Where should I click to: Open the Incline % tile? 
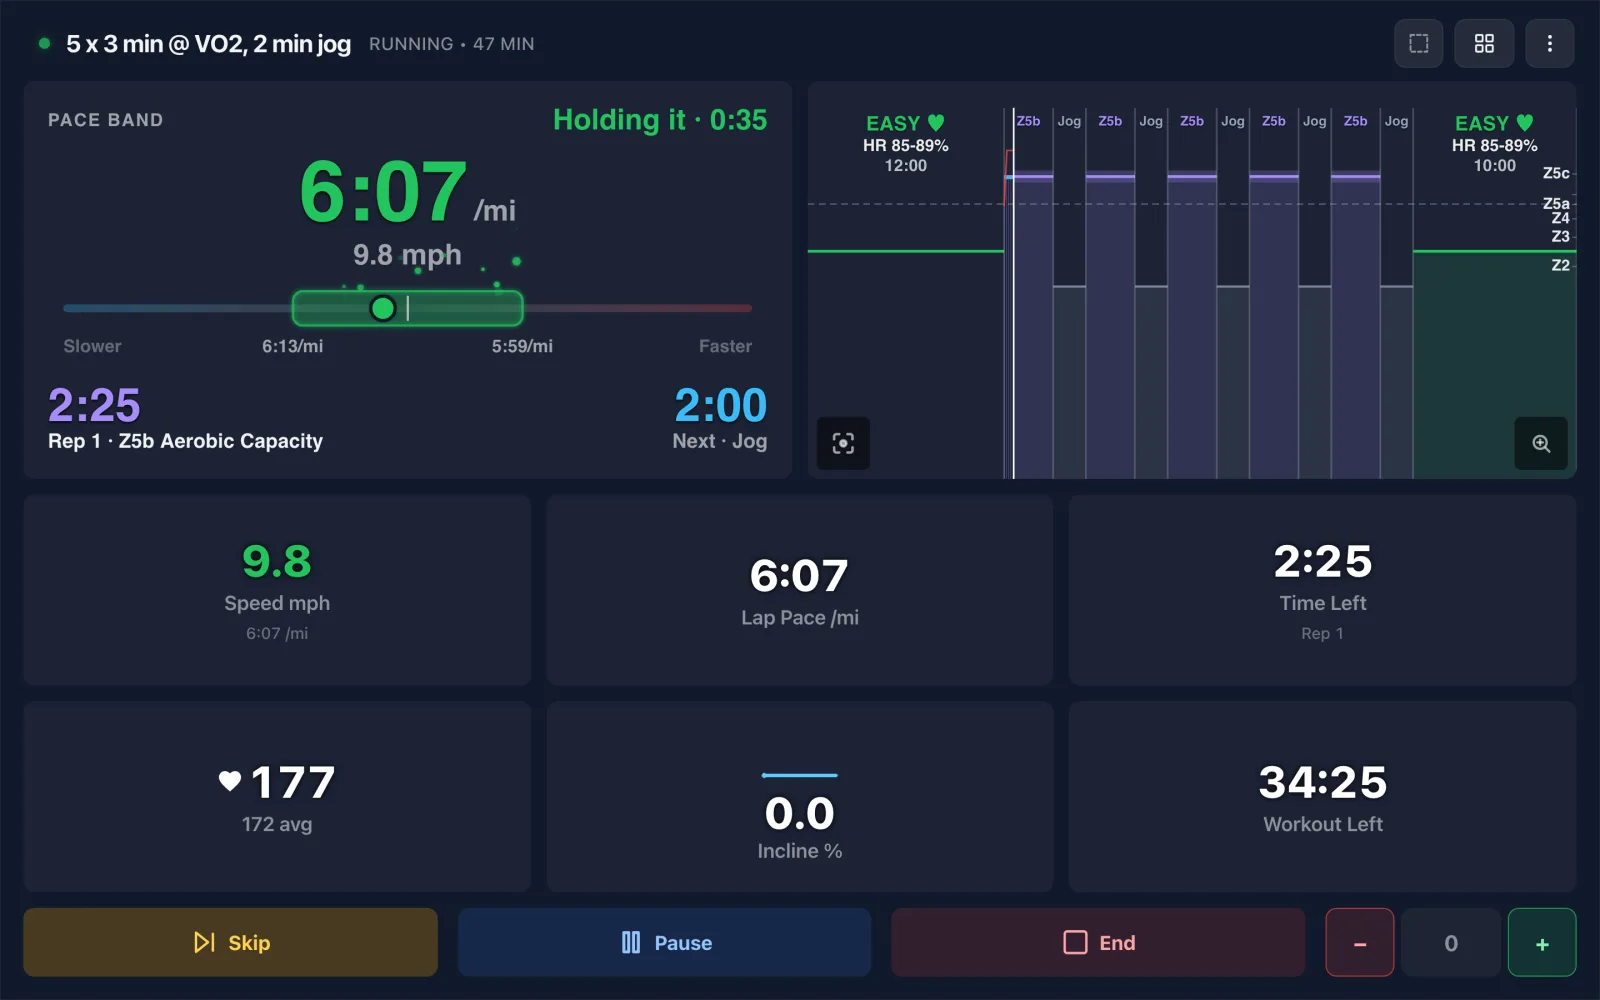(x=799, y=796)
